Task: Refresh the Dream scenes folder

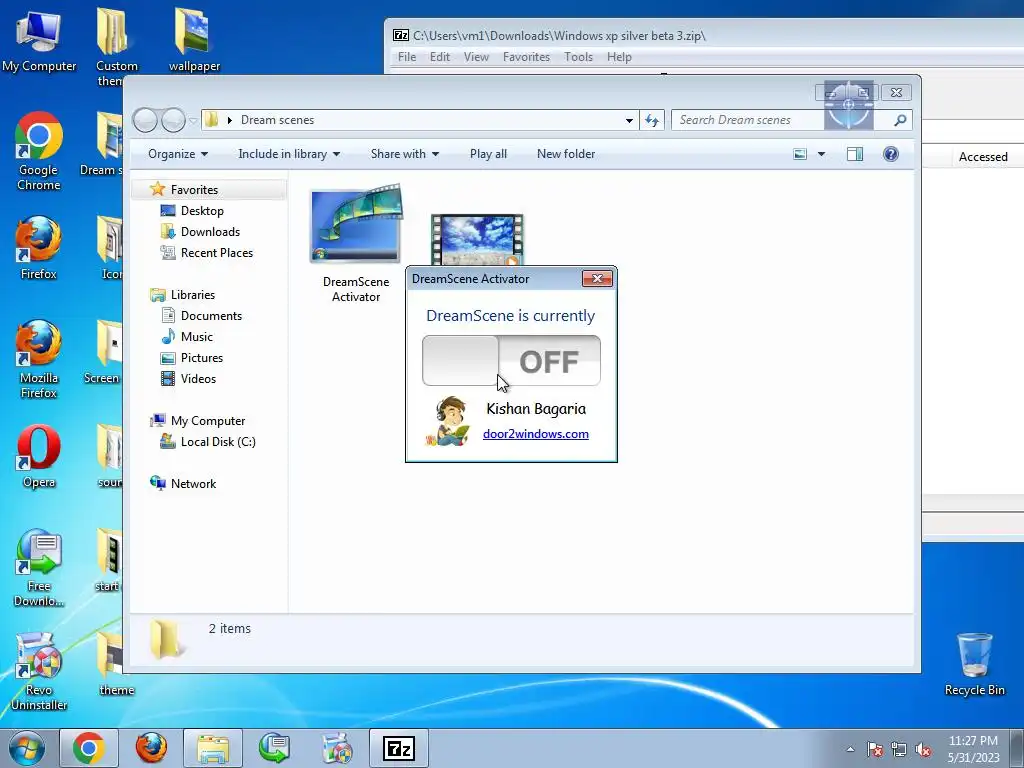Action: point(652,120)
